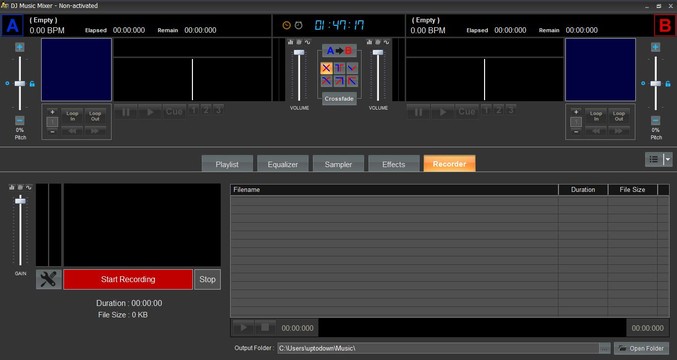The height and width of the screenshot is (360, 677).
Task: Click the clock icon beside the timer
Action: (286, 25)
